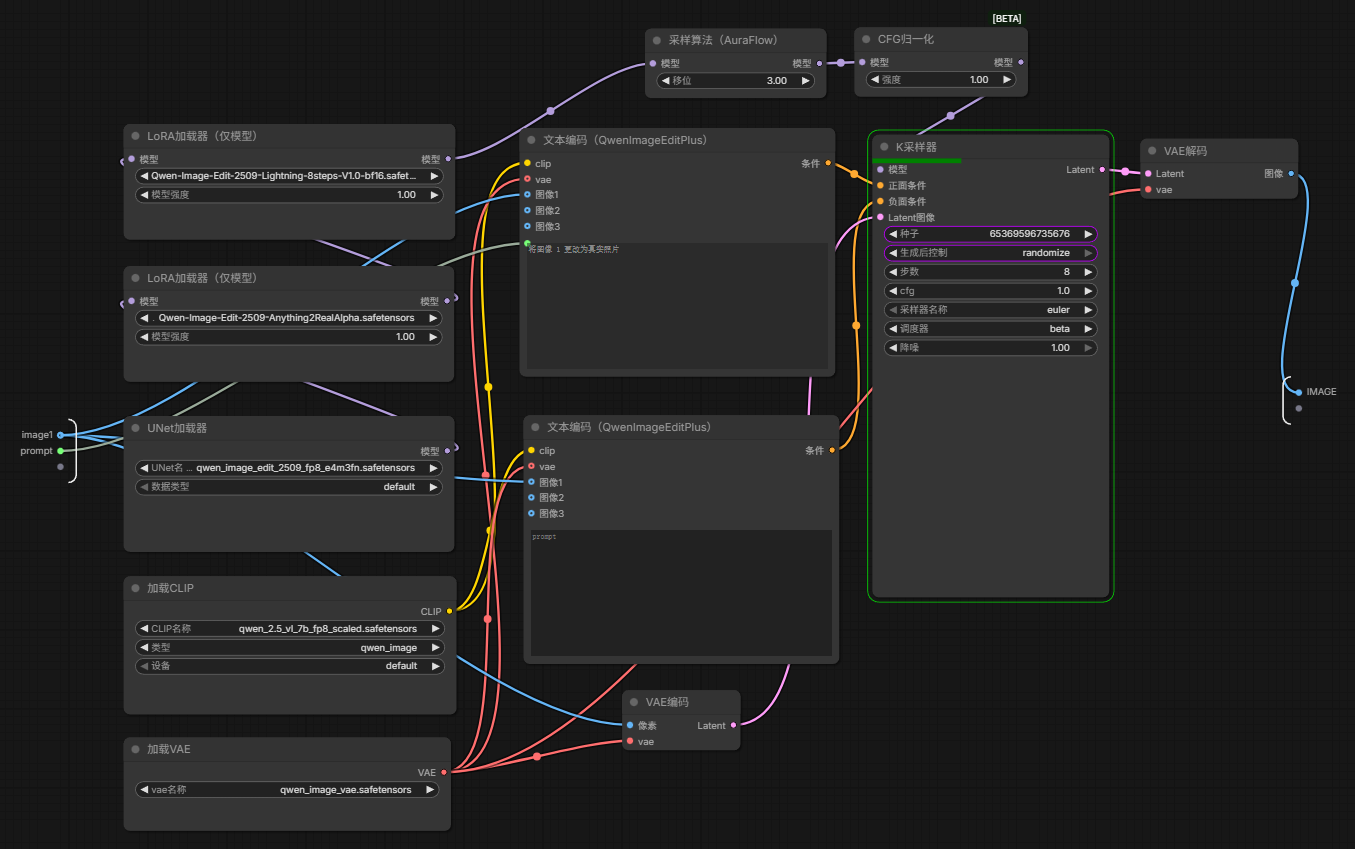Click the 移位 3.00 slider in 采样算法

pos(735,80)
